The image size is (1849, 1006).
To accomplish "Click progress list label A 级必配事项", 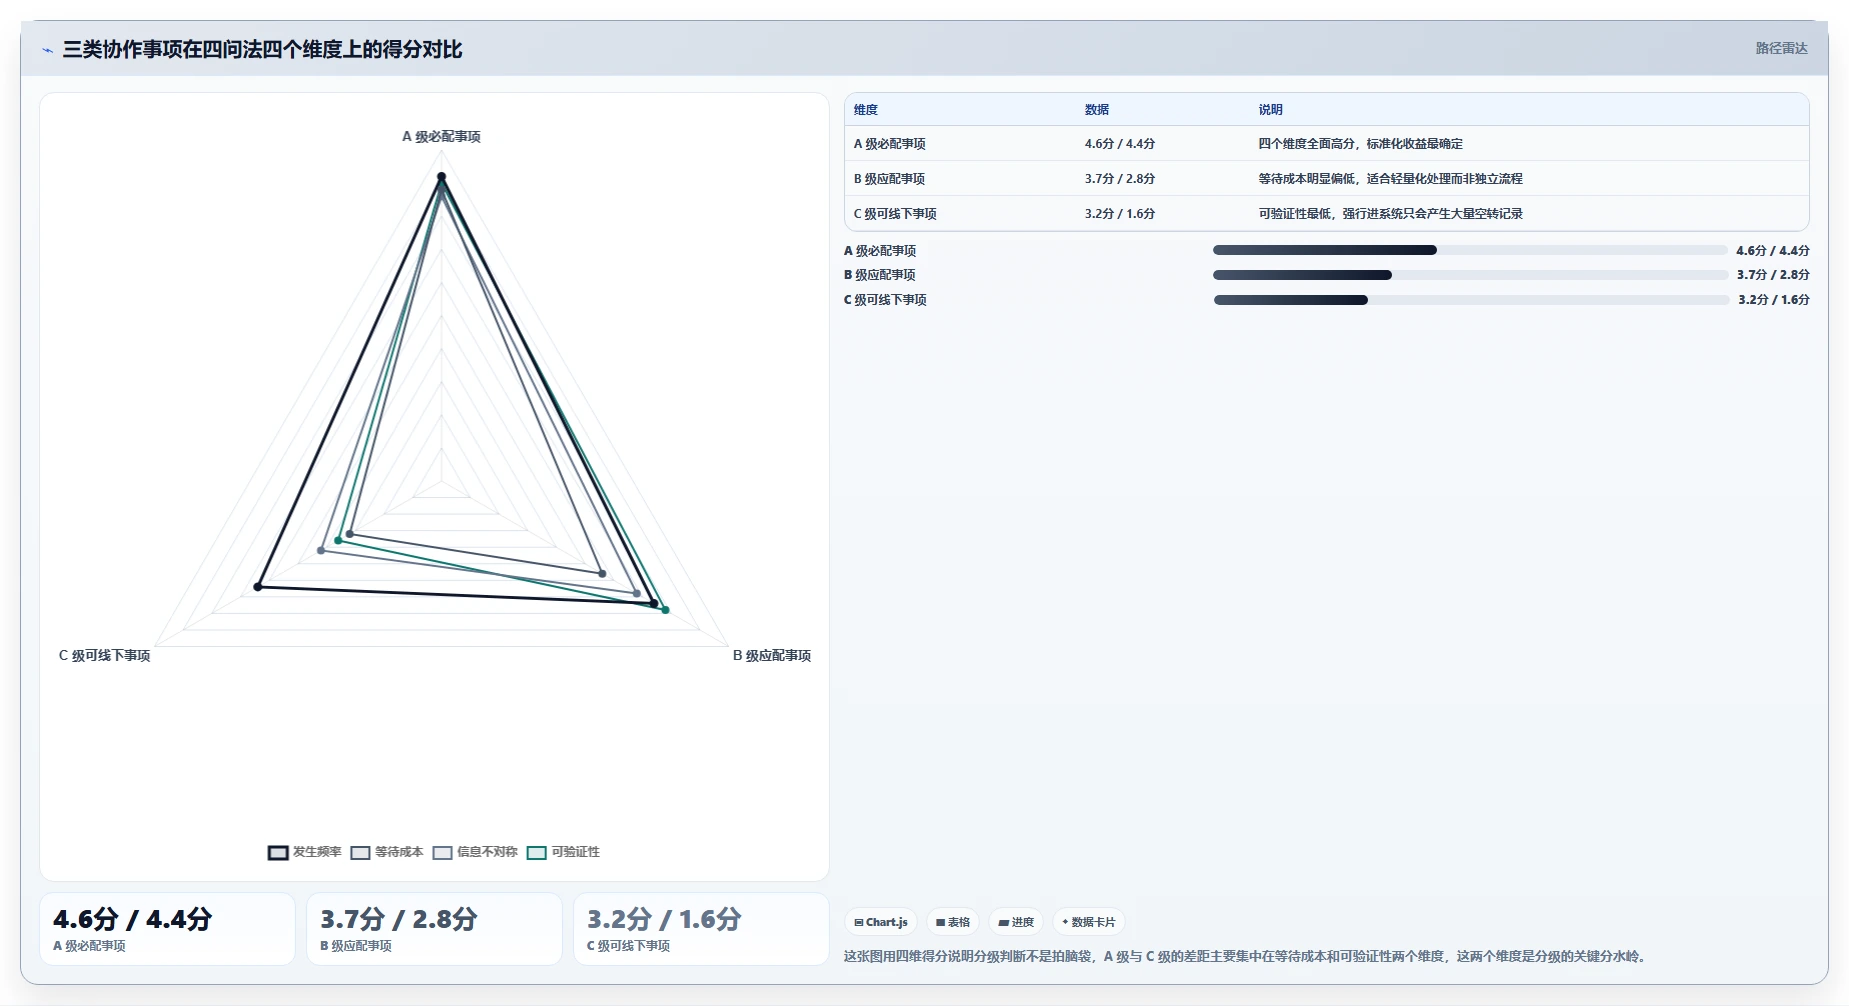I will (x=880, y=251).
